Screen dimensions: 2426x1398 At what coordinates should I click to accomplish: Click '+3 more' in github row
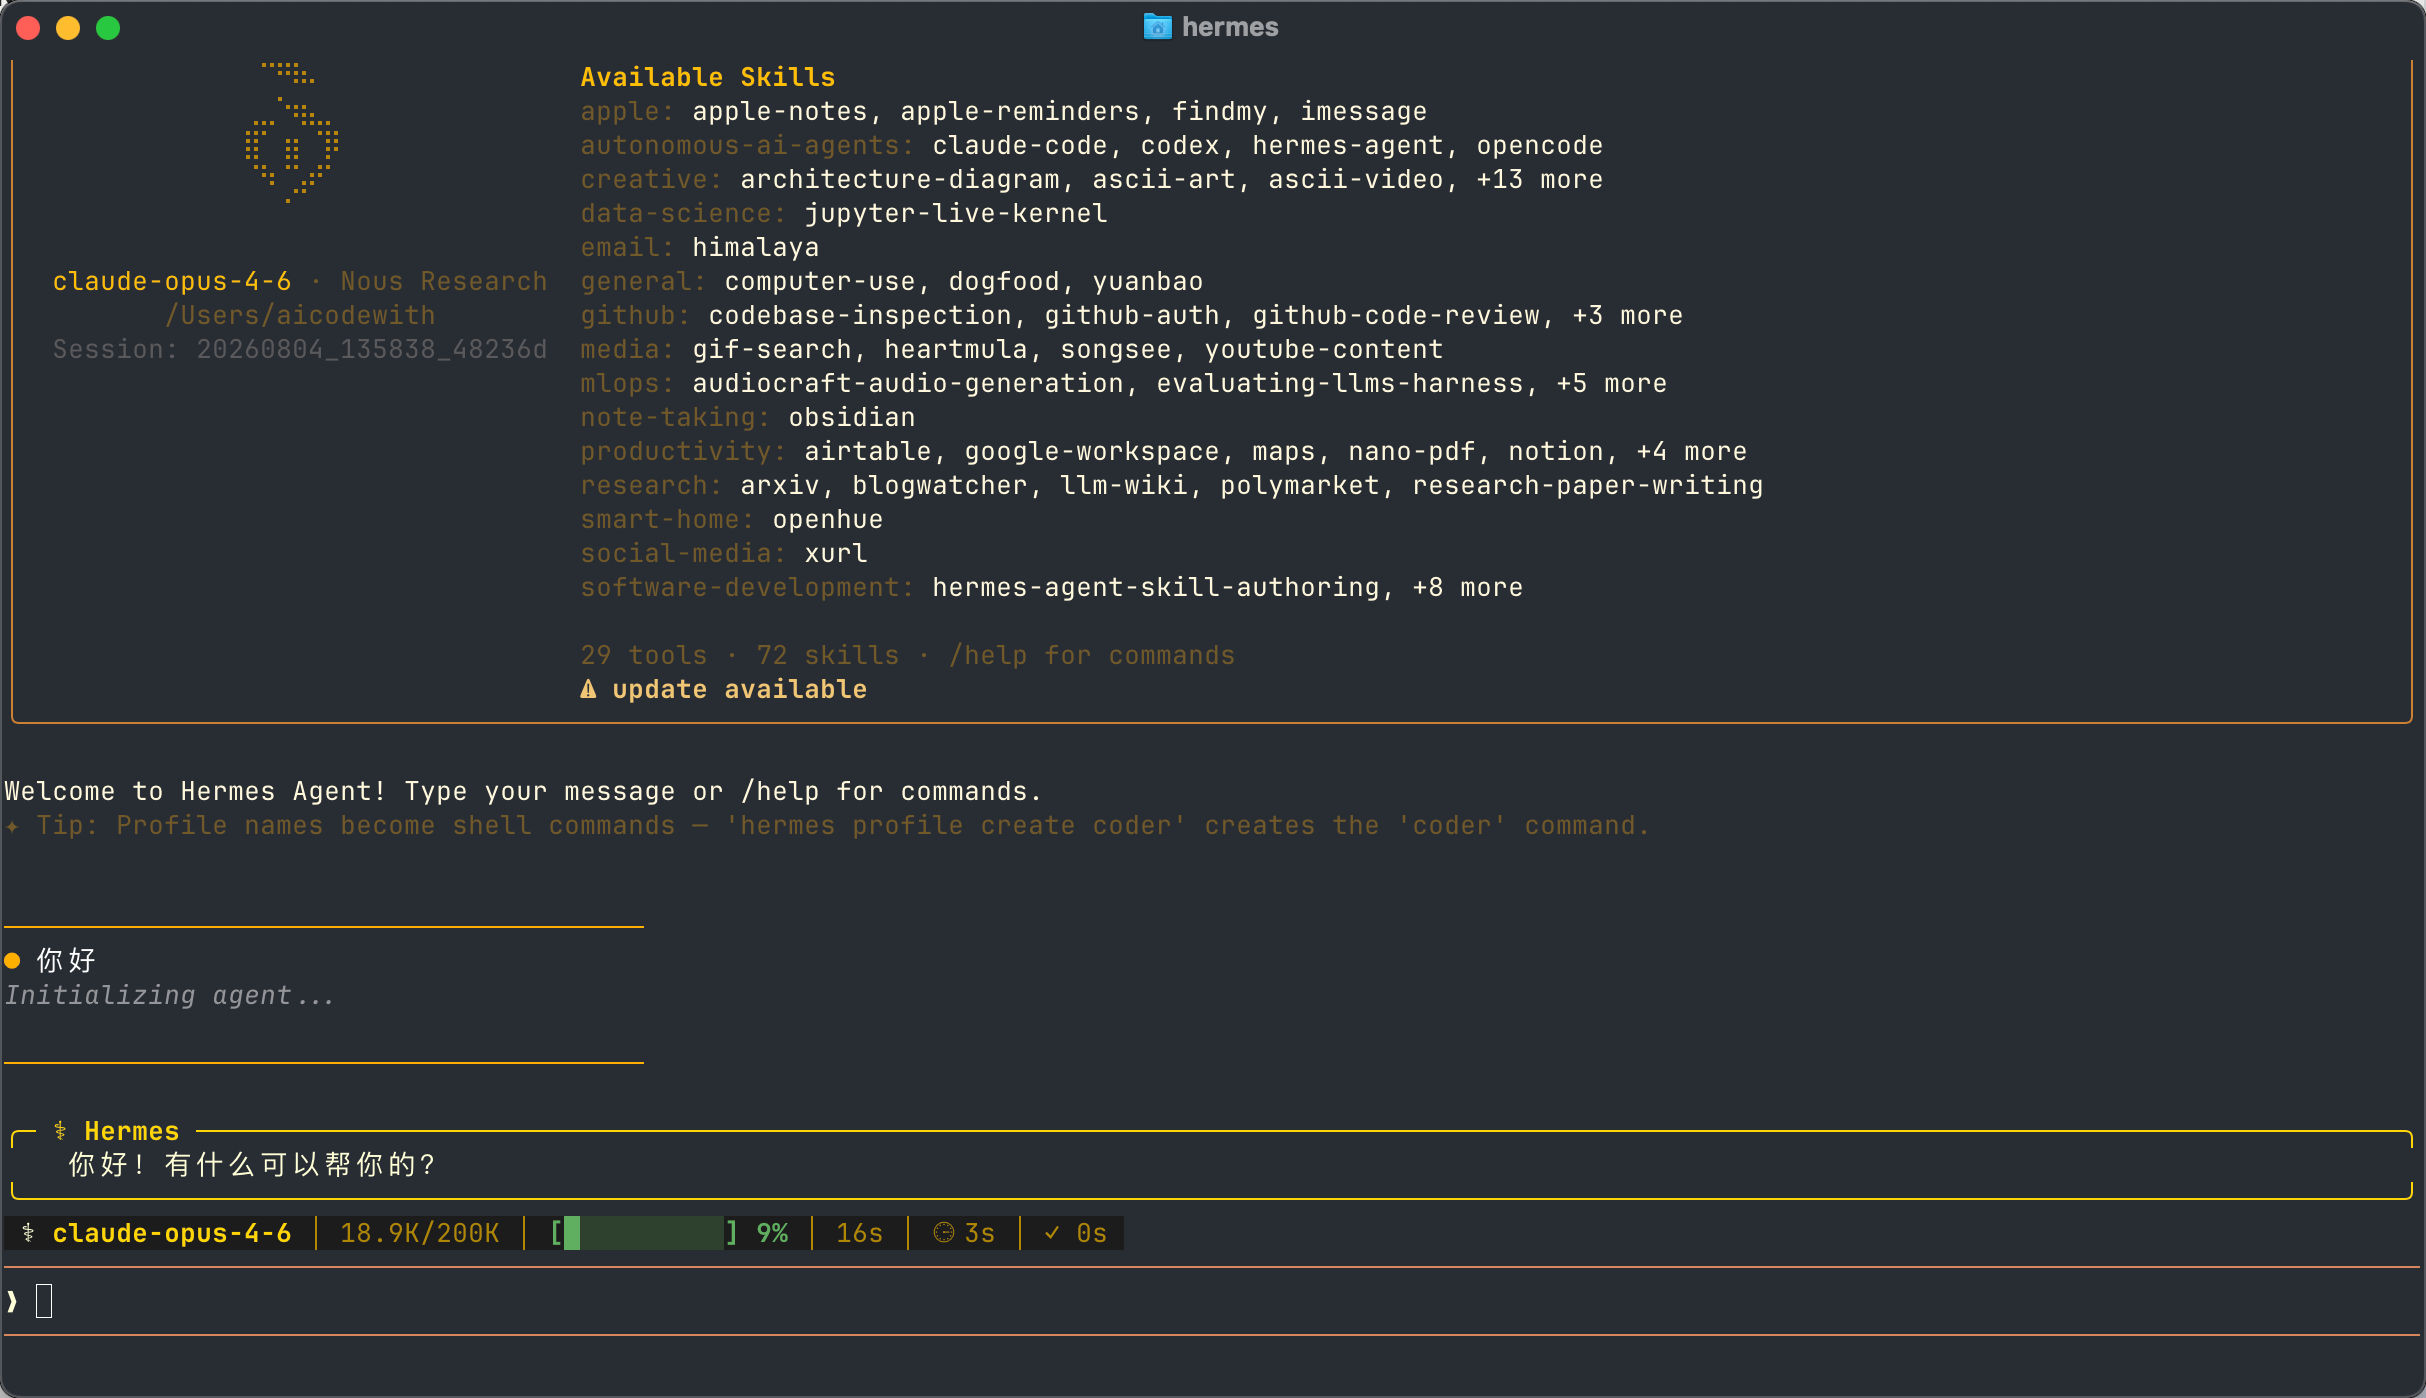[x=1627, y=315]
